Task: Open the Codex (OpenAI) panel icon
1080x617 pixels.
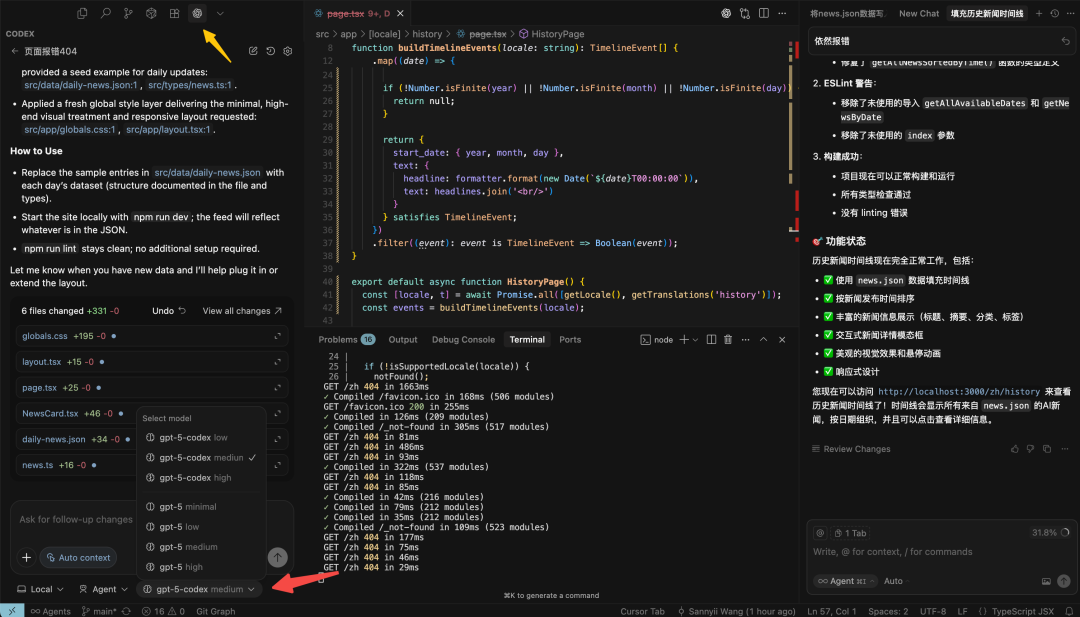Action: (197, 13)
